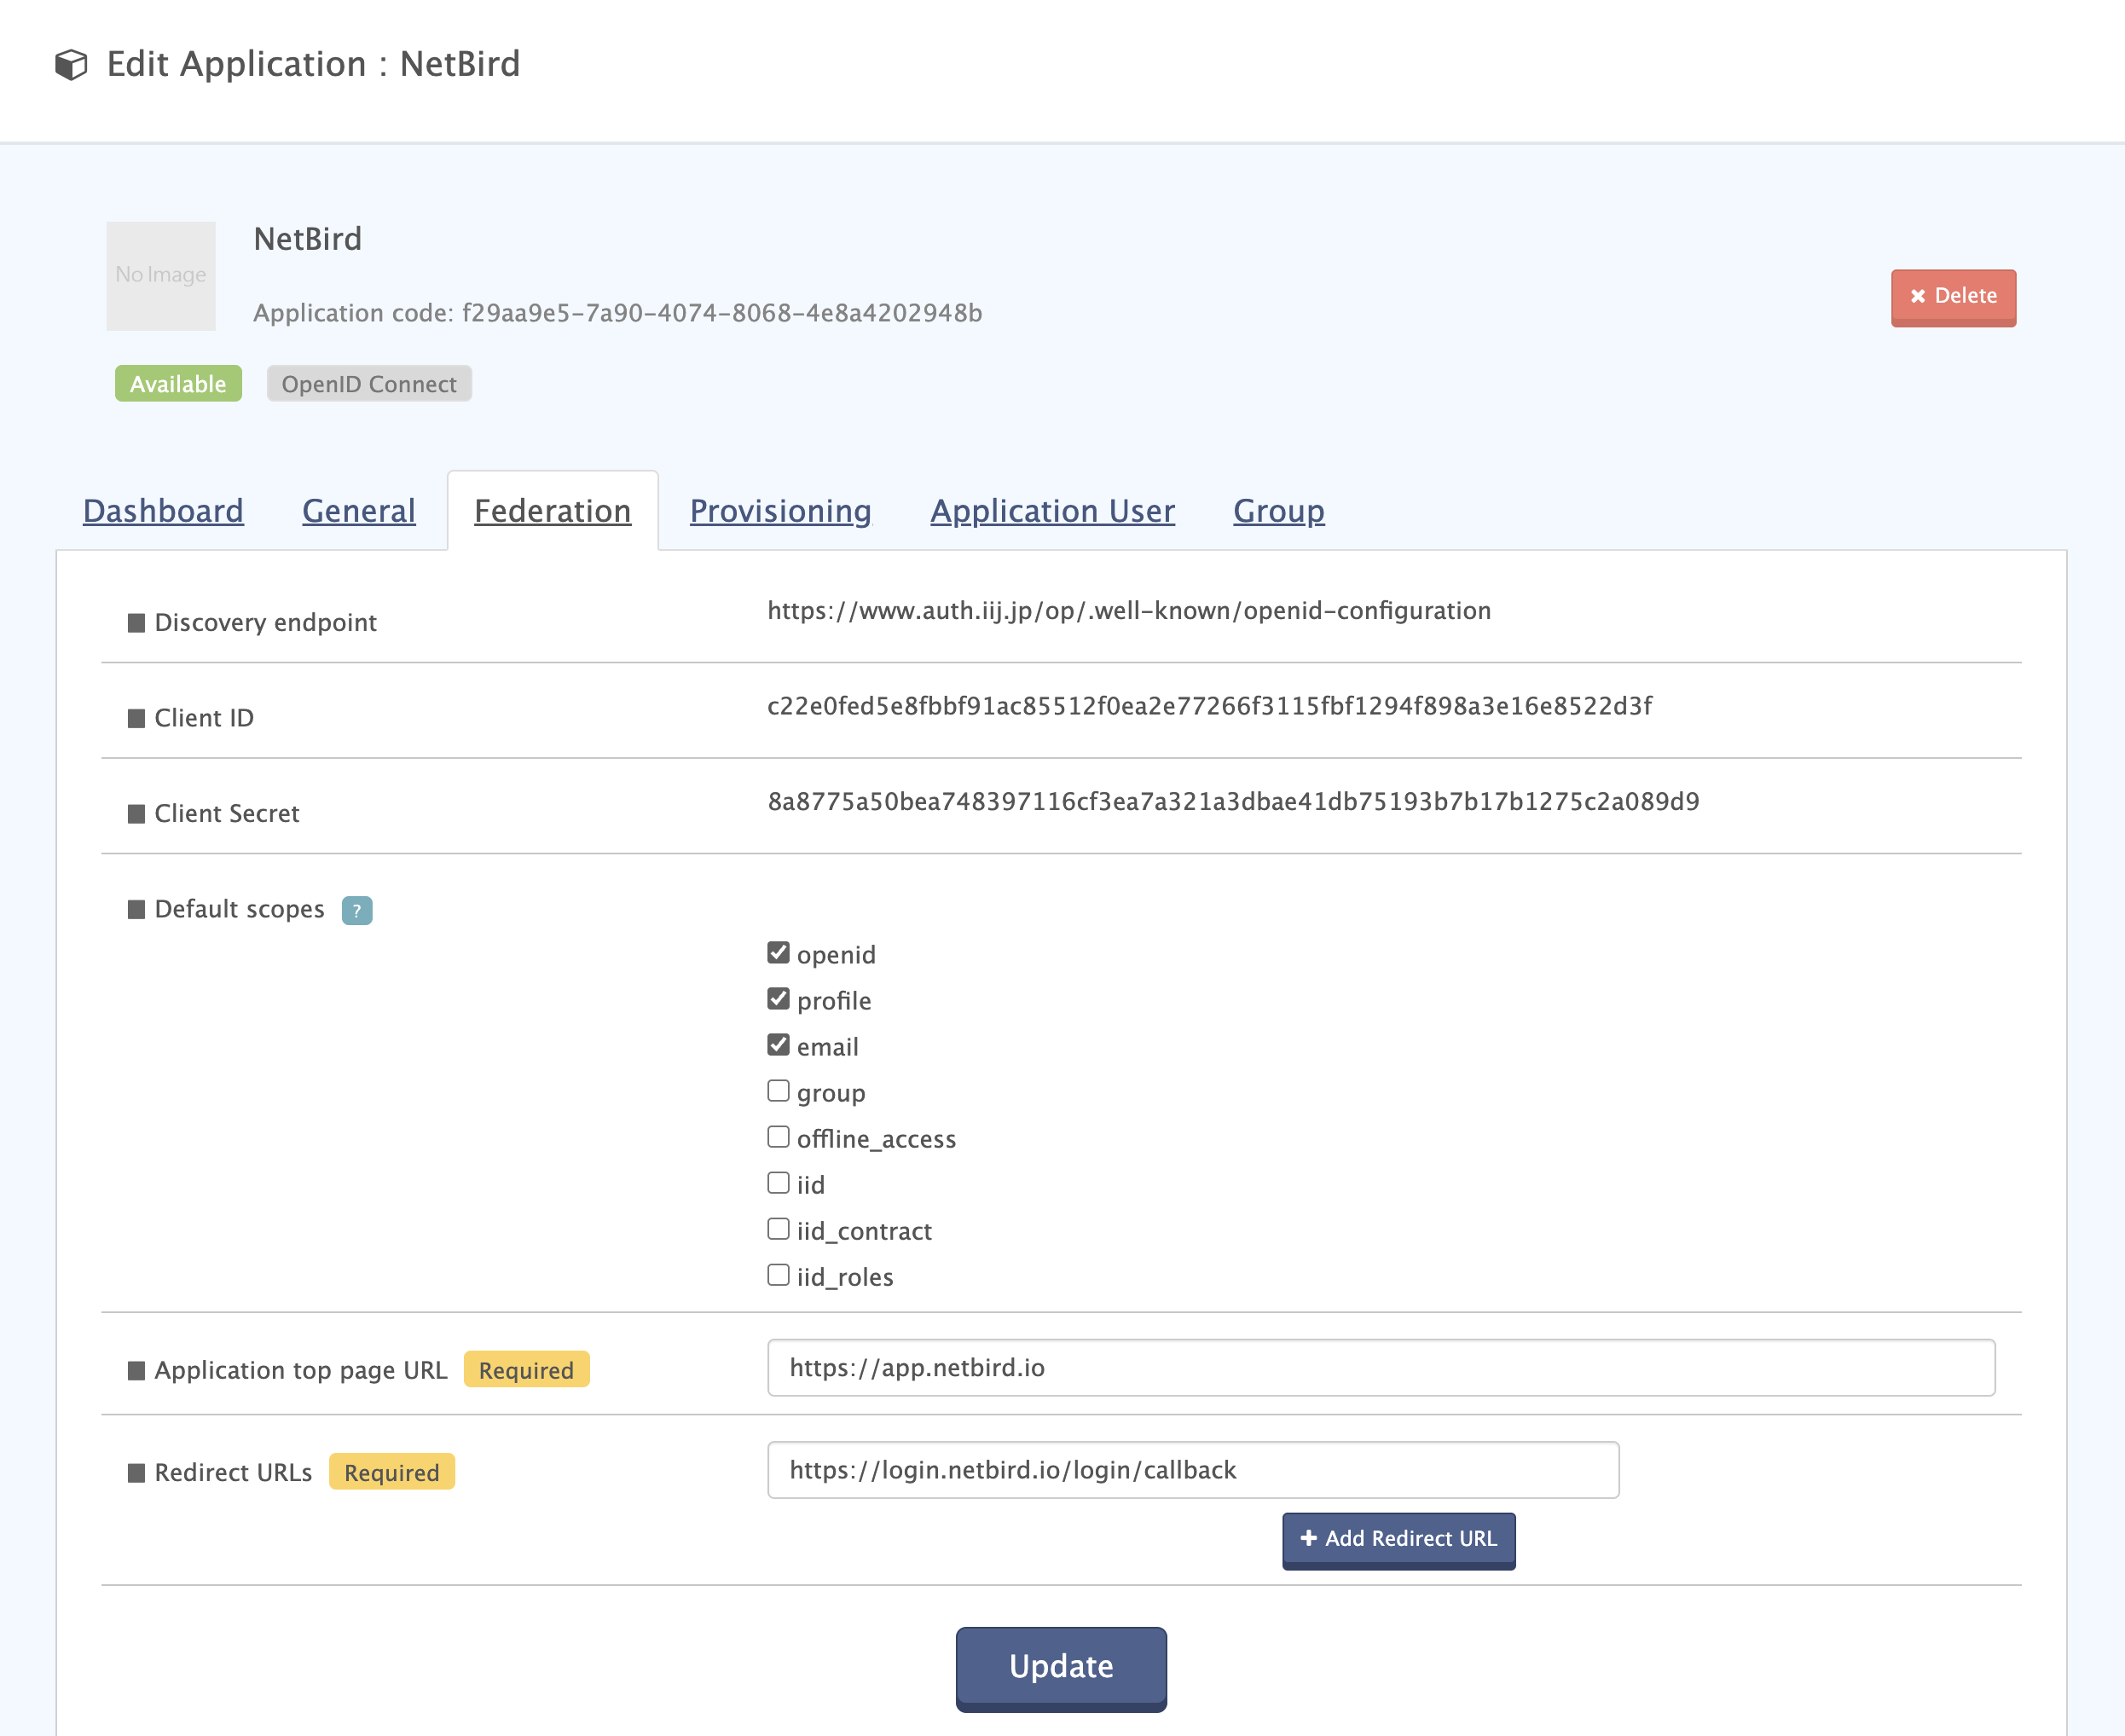Uncheck the openid scope

pyautogui.click(x=778, y=952)
